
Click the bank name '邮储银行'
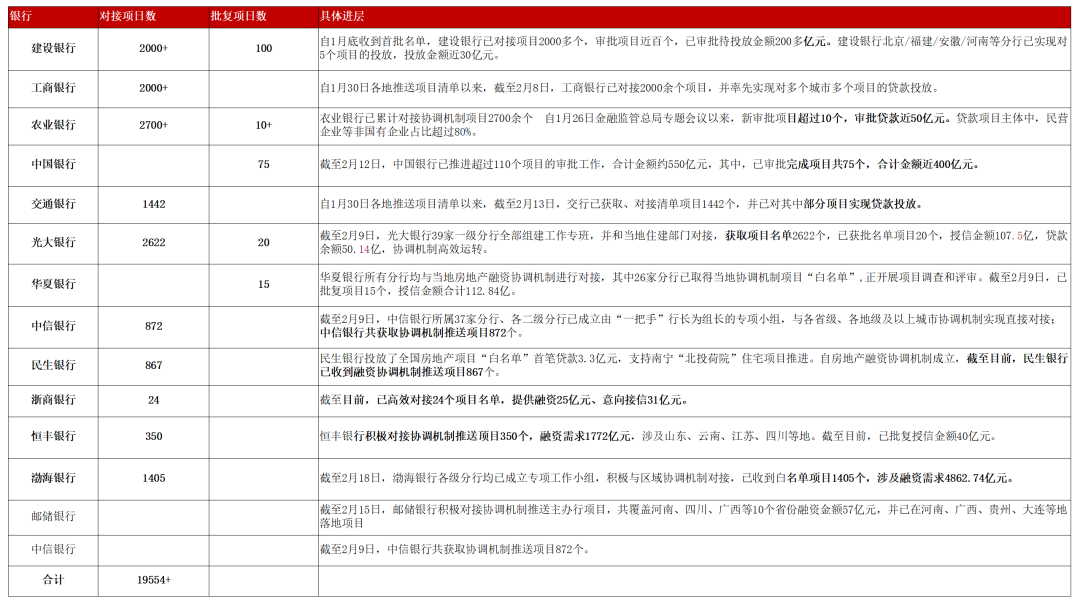[53, 516]
